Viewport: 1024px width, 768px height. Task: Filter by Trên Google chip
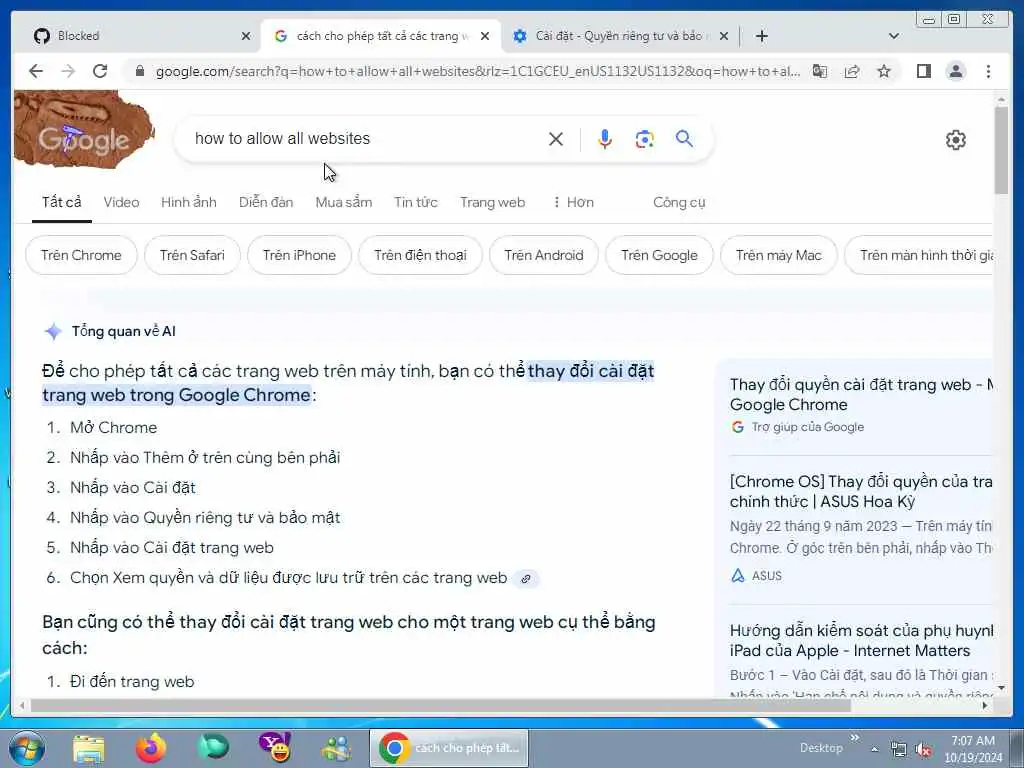click(x=659, y=255)
